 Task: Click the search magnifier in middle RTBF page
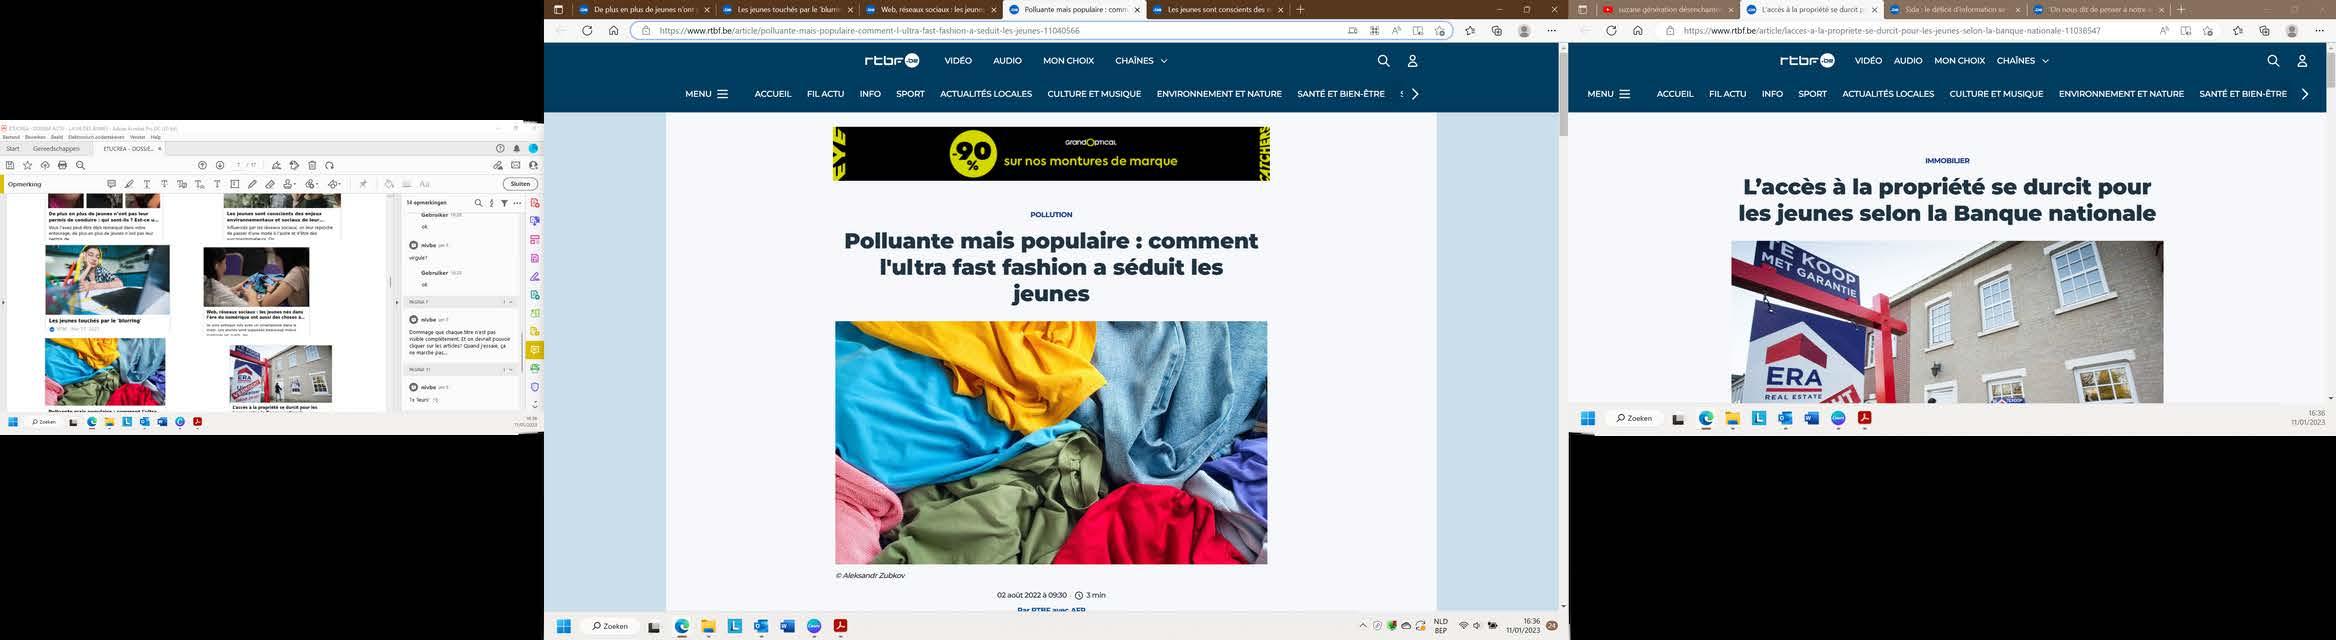pos(1383,61)
